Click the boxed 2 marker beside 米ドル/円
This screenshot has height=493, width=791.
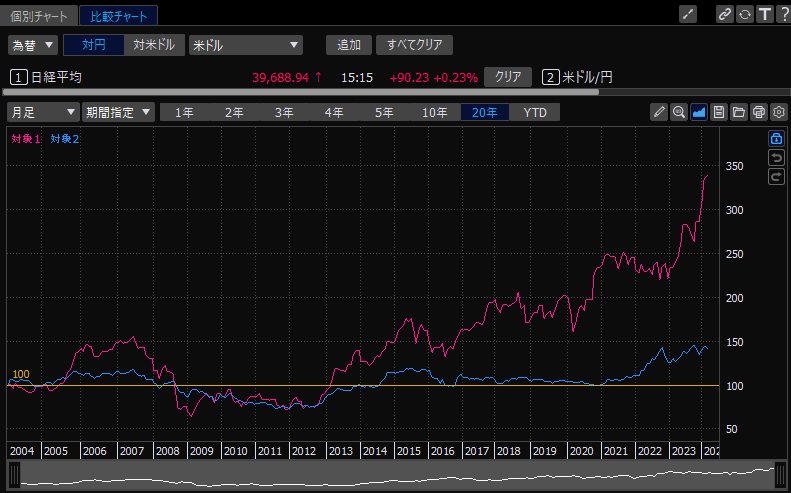[x=550, y=77]
